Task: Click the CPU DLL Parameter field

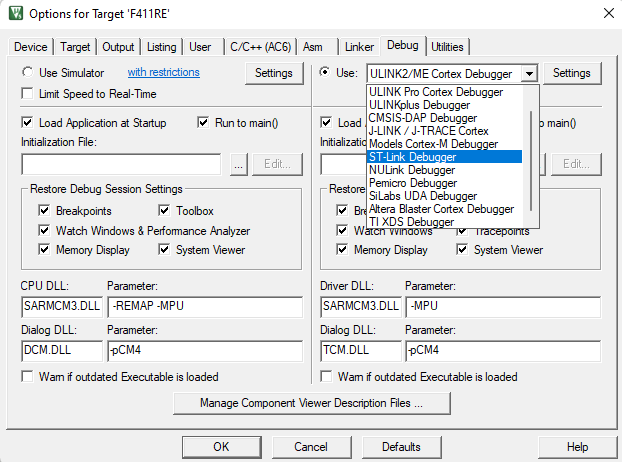Action: click(204, 306)
